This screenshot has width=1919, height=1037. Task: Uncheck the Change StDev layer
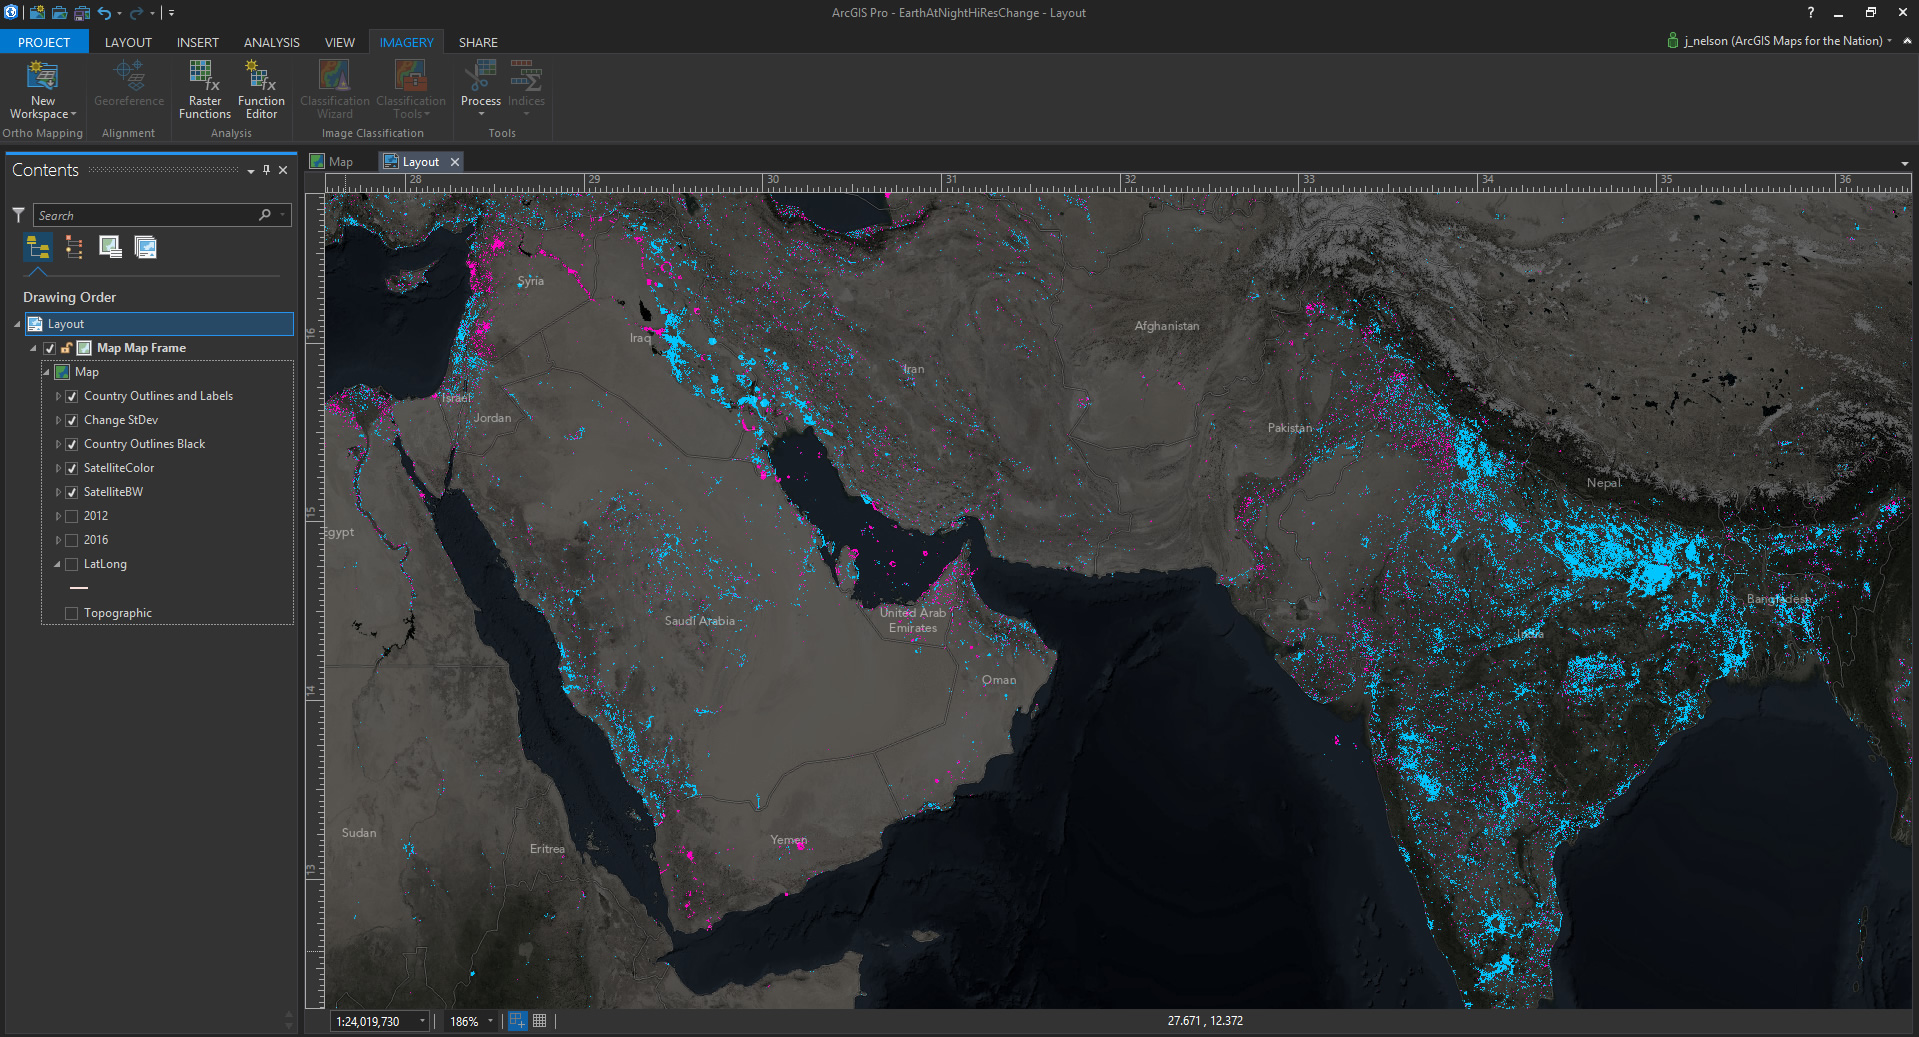point(72,420)
